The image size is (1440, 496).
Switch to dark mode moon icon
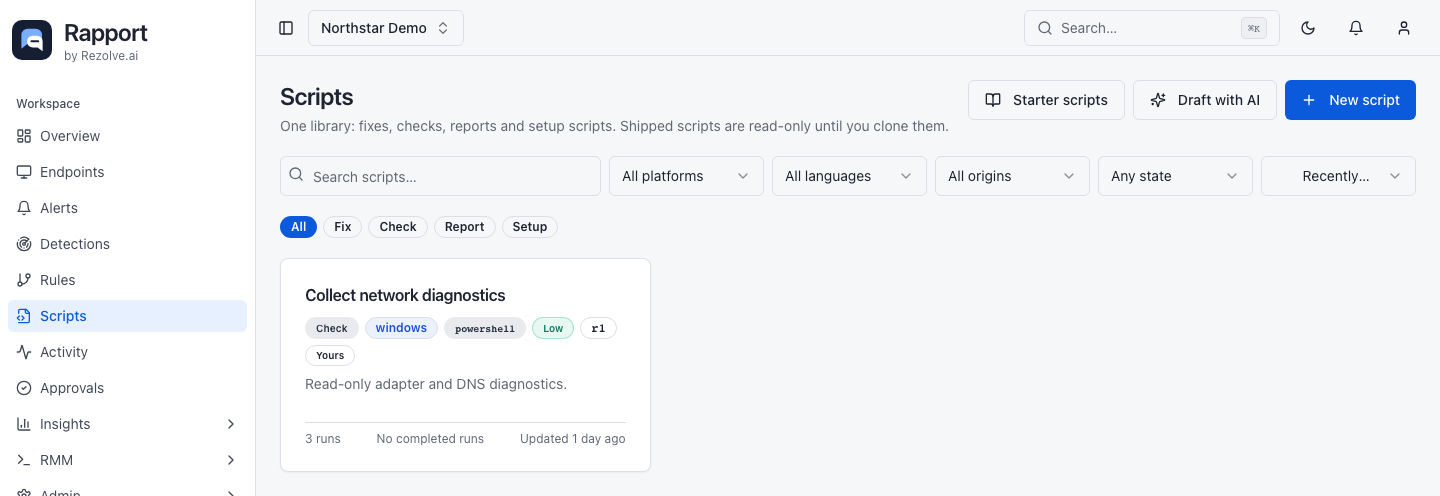tap(1308, 28)
